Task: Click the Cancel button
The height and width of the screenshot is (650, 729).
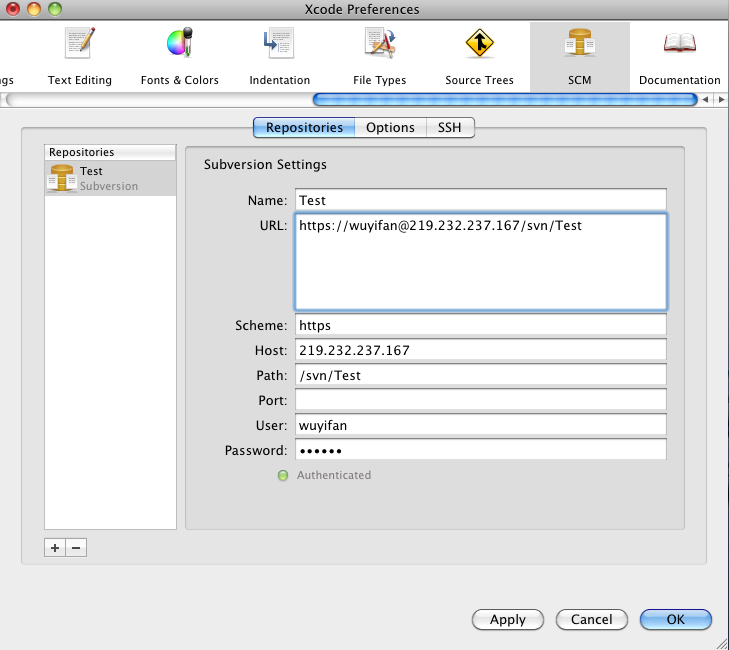Action: (592, 619)
